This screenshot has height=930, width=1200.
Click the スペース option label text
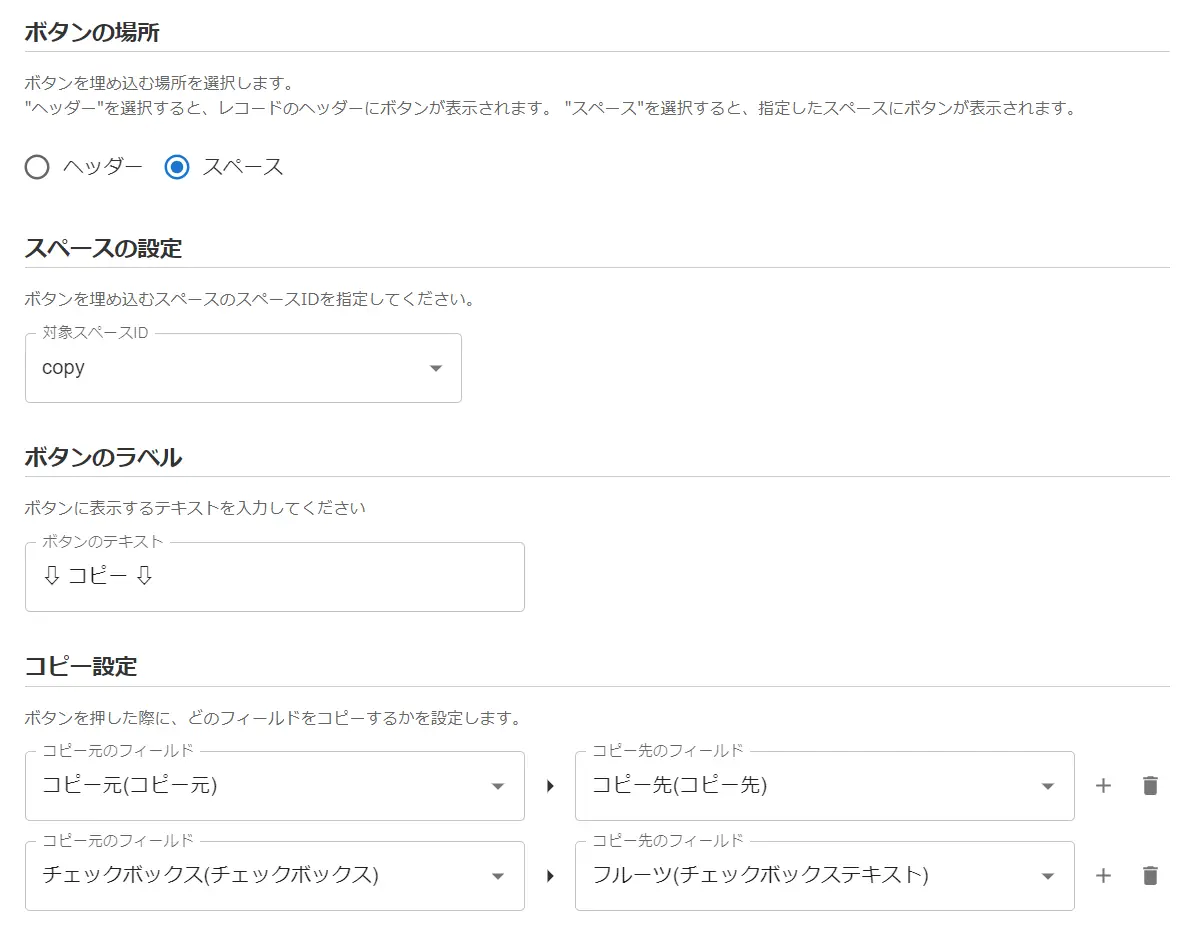click(243, 167)
